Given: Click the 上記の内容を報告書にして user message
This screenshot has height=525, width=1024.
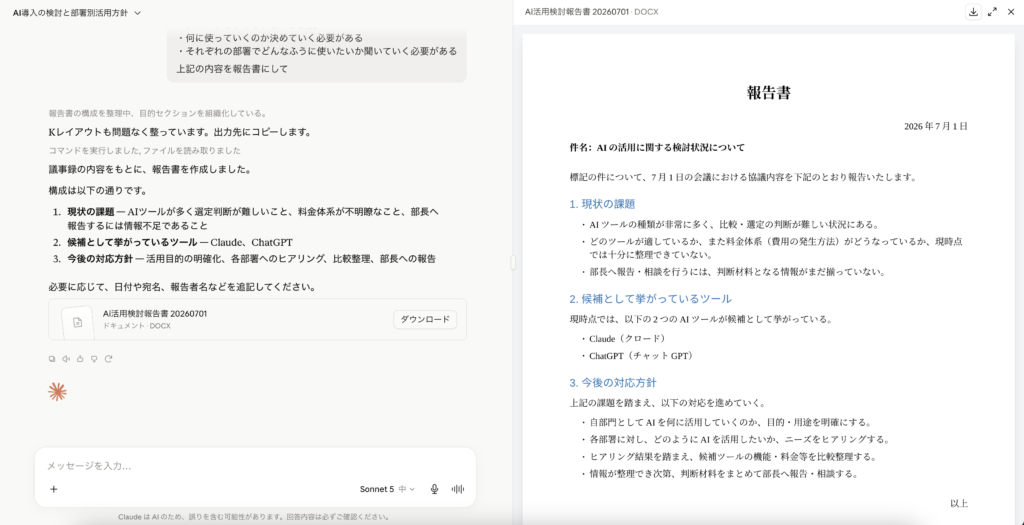Looking at the screenshot, I should [x=232, y=69].
